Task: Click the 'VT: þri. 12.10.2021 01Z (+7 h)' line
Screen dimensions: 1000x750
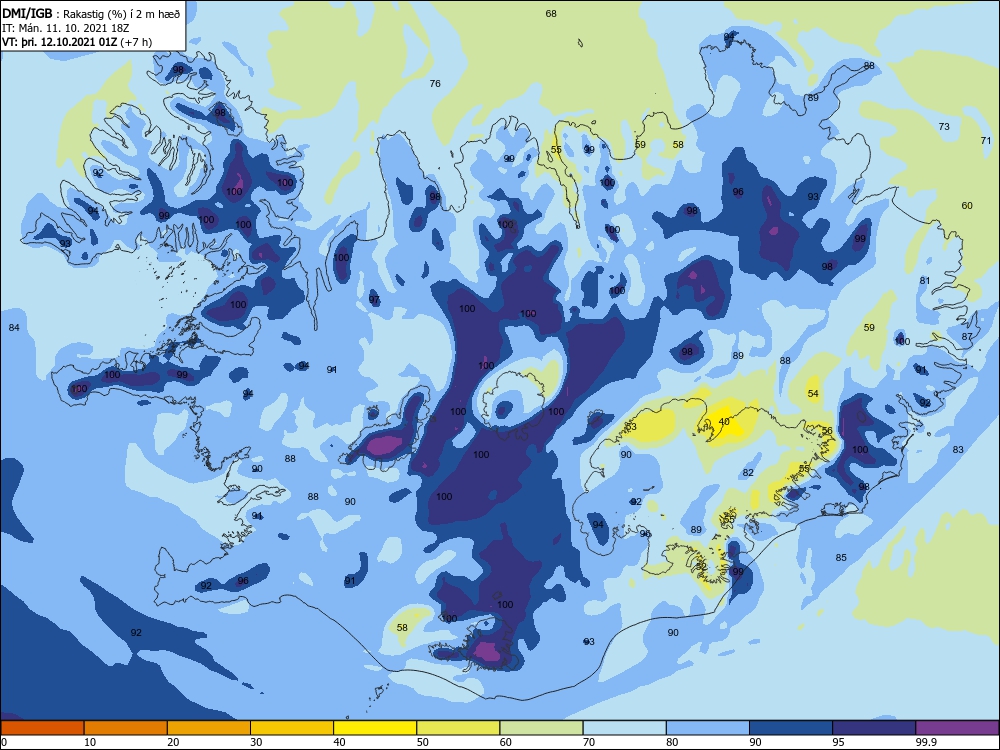Action: point(77,42)
